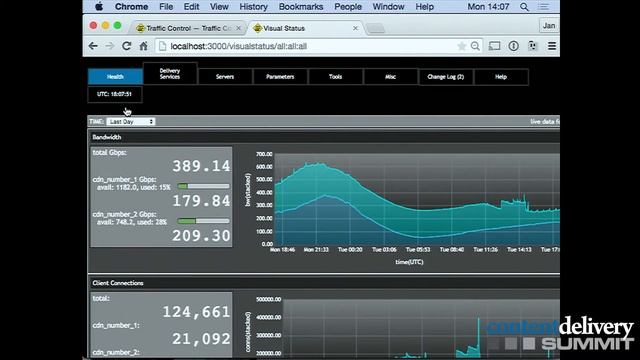
Task: Open the Apple menu
Action: tap(99, 7)
